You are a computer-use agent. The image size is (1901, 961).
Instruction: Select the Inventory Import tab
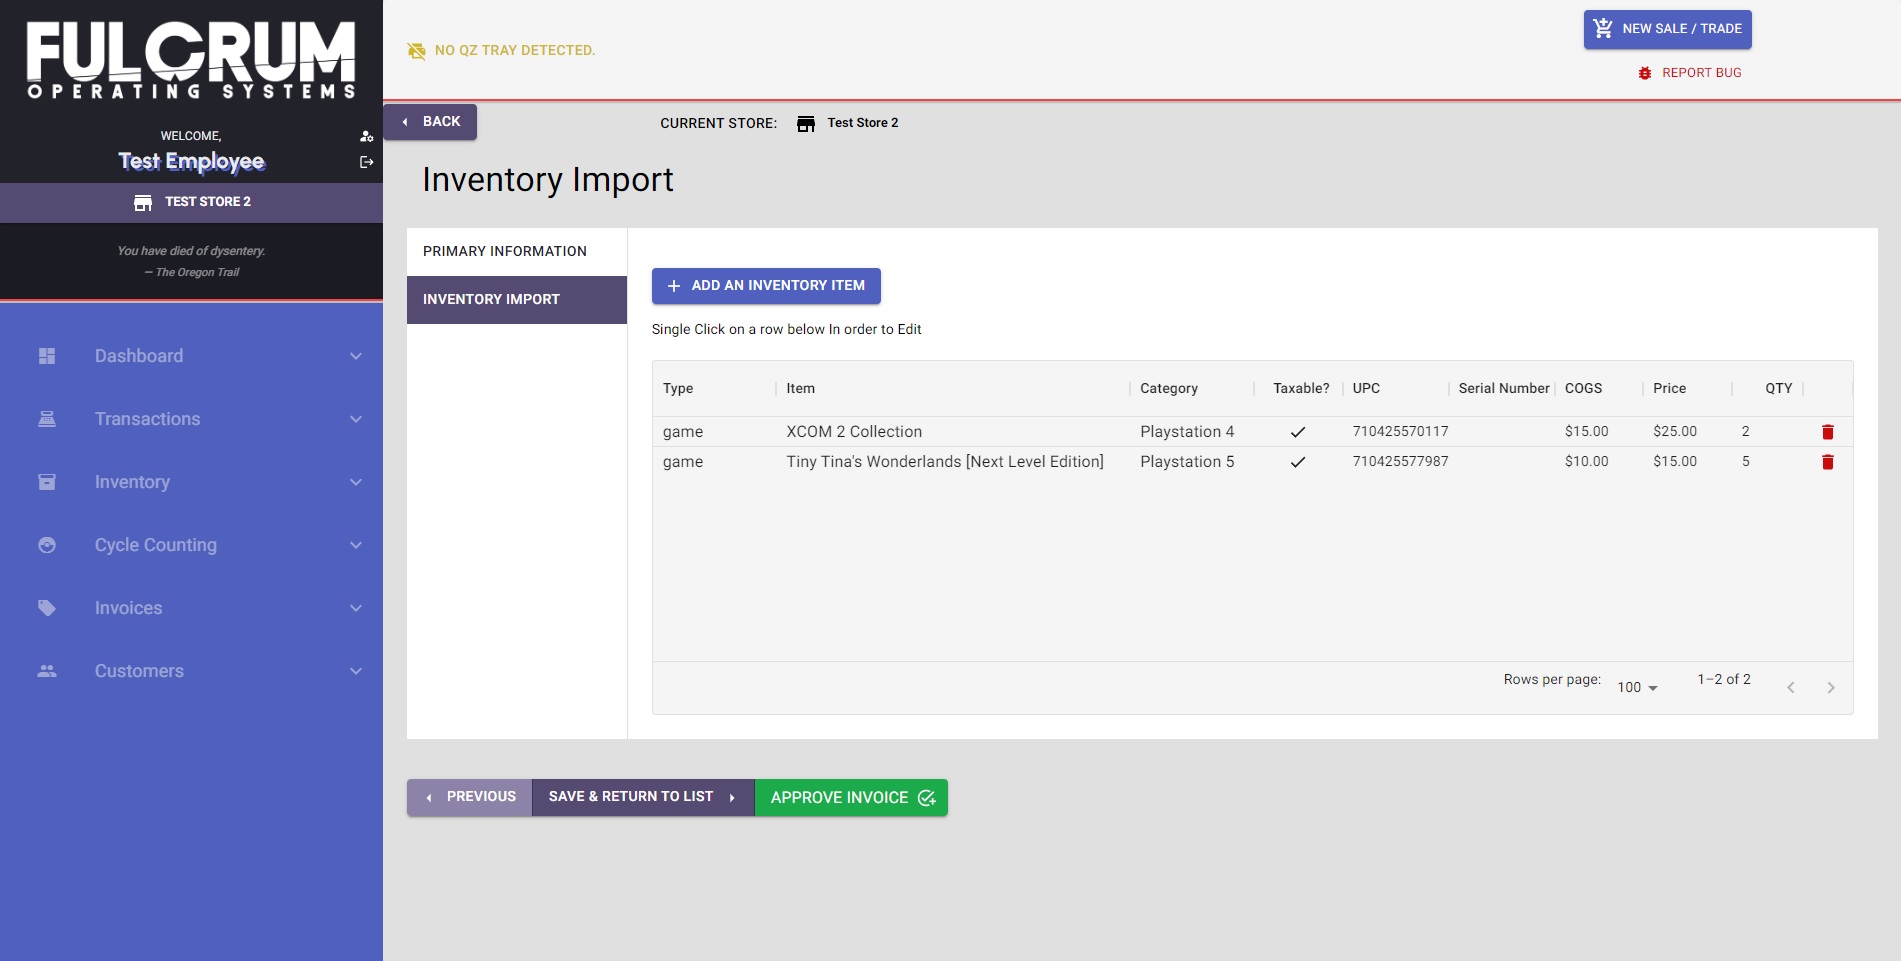491,299
